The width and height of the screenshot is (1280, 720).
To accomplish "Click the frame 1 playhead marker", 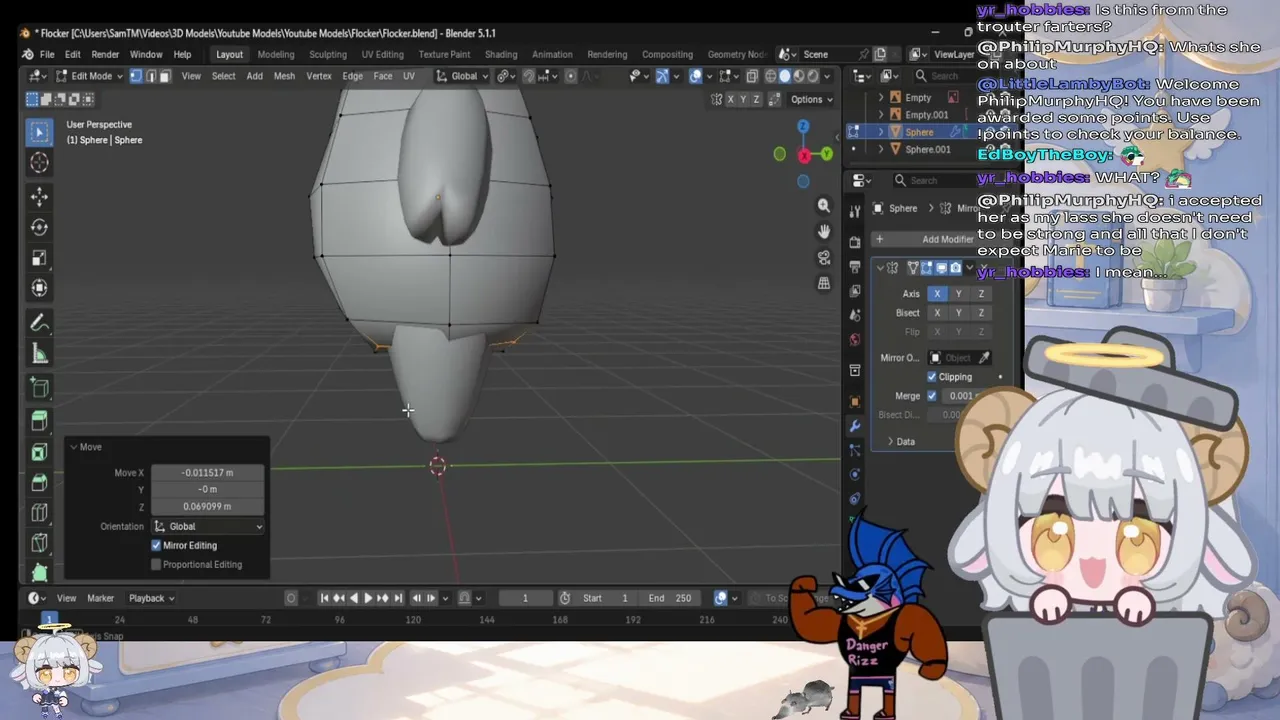I will (x=48, y=620).
